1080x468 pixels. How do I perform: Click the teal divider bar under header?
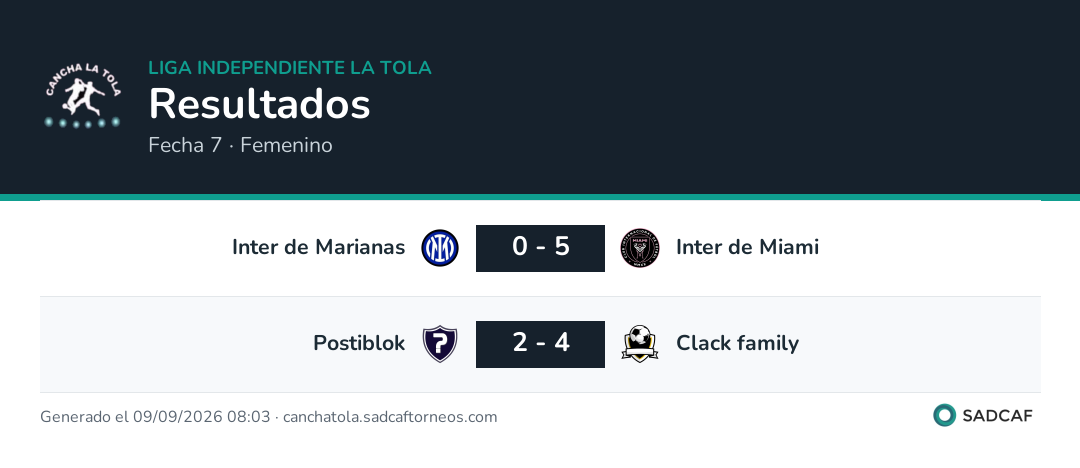540,197
